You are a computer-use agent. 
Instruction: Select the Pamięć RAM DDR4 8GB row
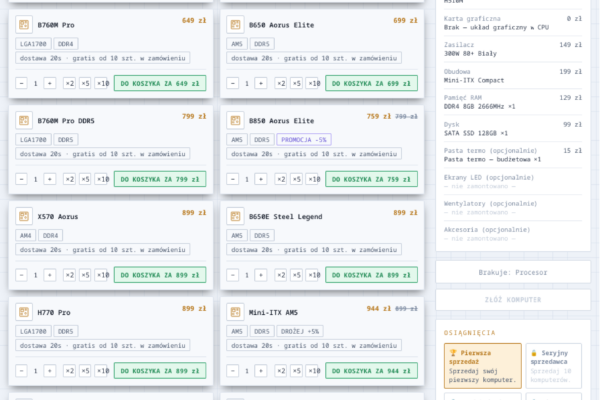pyautogui.click(x=513, y=102)
